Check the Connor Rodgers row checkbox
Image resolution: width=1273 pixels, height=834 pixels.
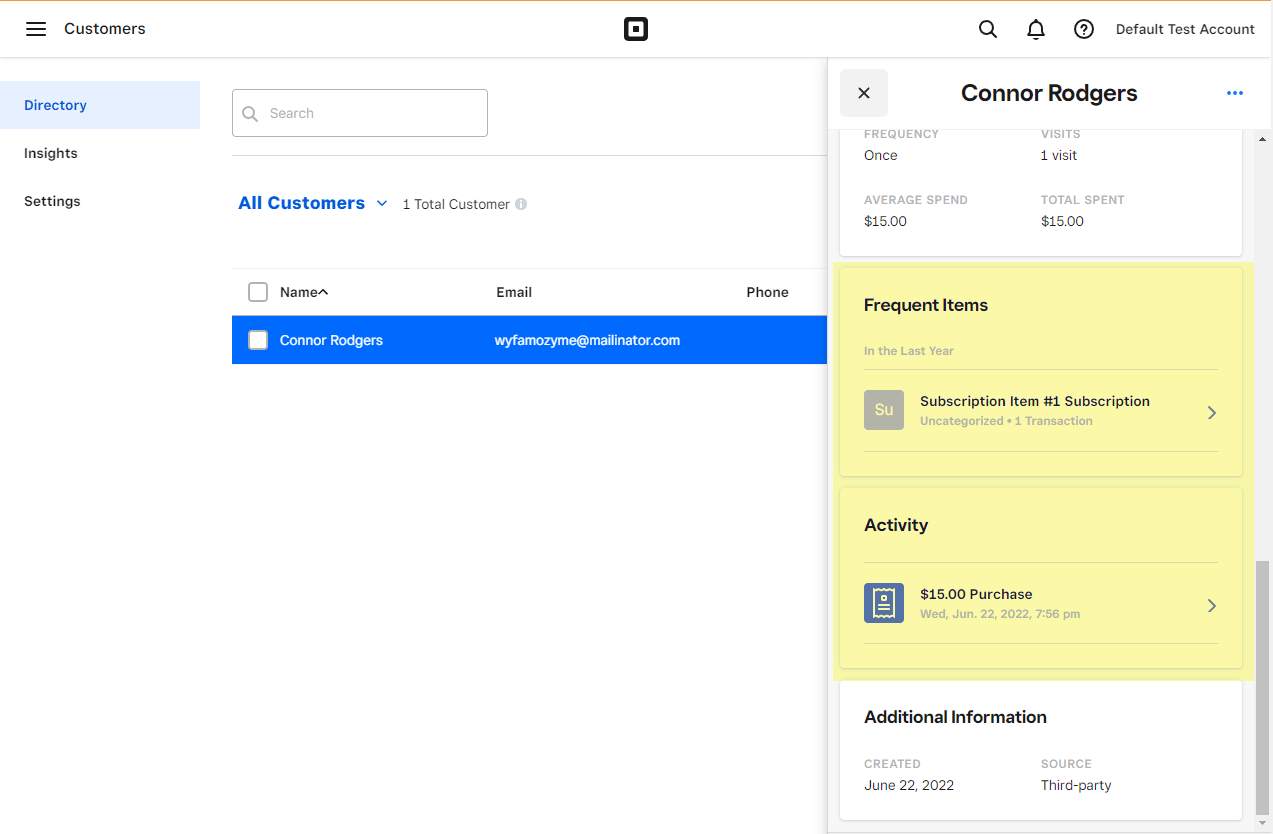pos(258,340)
